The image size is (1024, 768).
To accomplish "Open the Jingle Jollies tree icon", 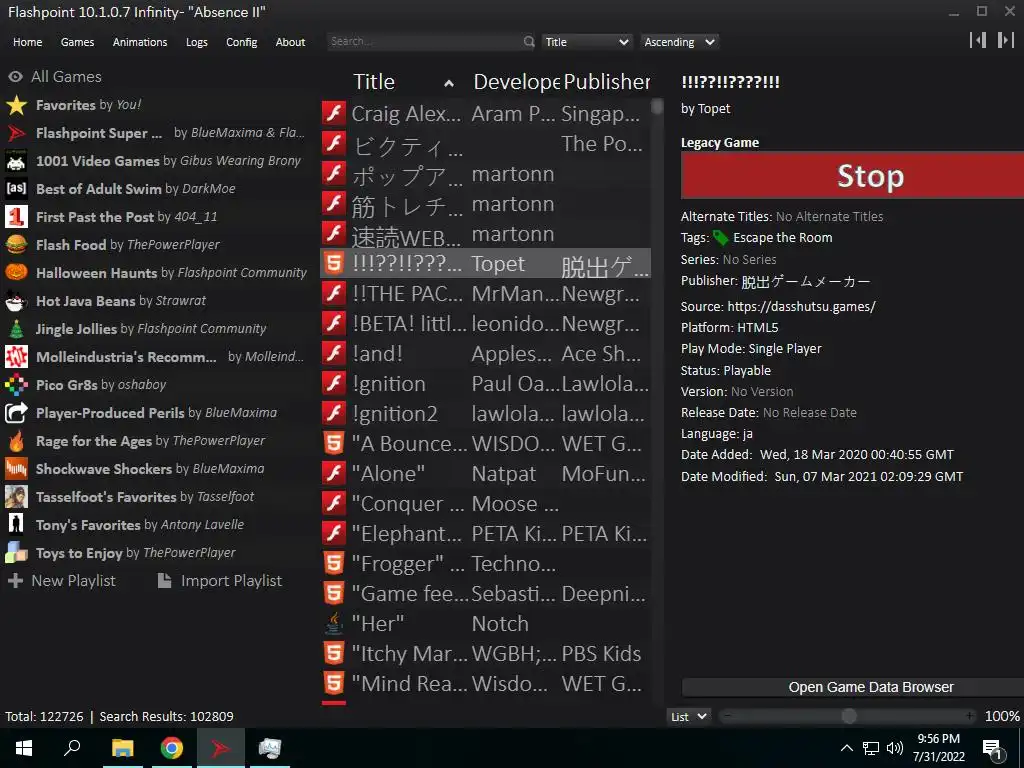I will click(x=16, y=329).
